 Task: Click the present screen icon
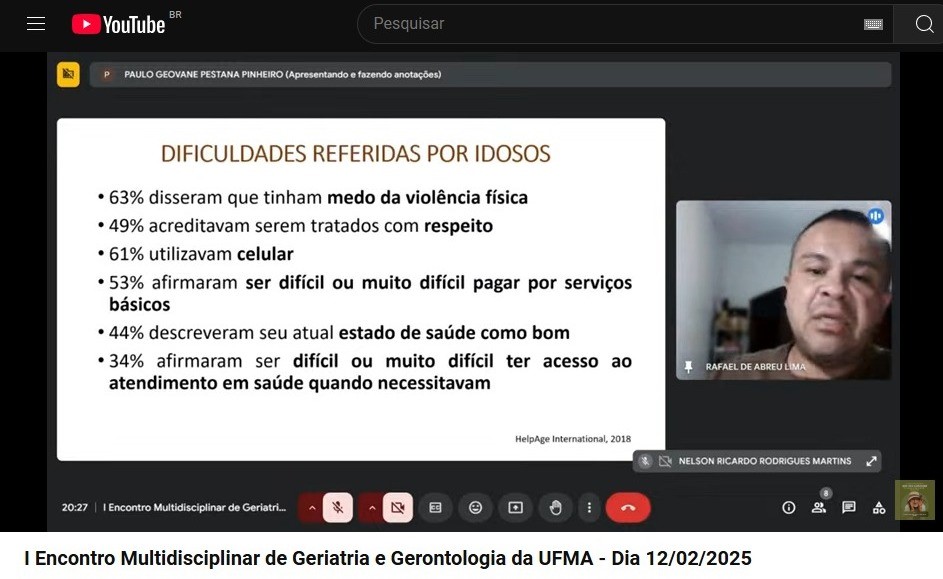coord(515,507)
